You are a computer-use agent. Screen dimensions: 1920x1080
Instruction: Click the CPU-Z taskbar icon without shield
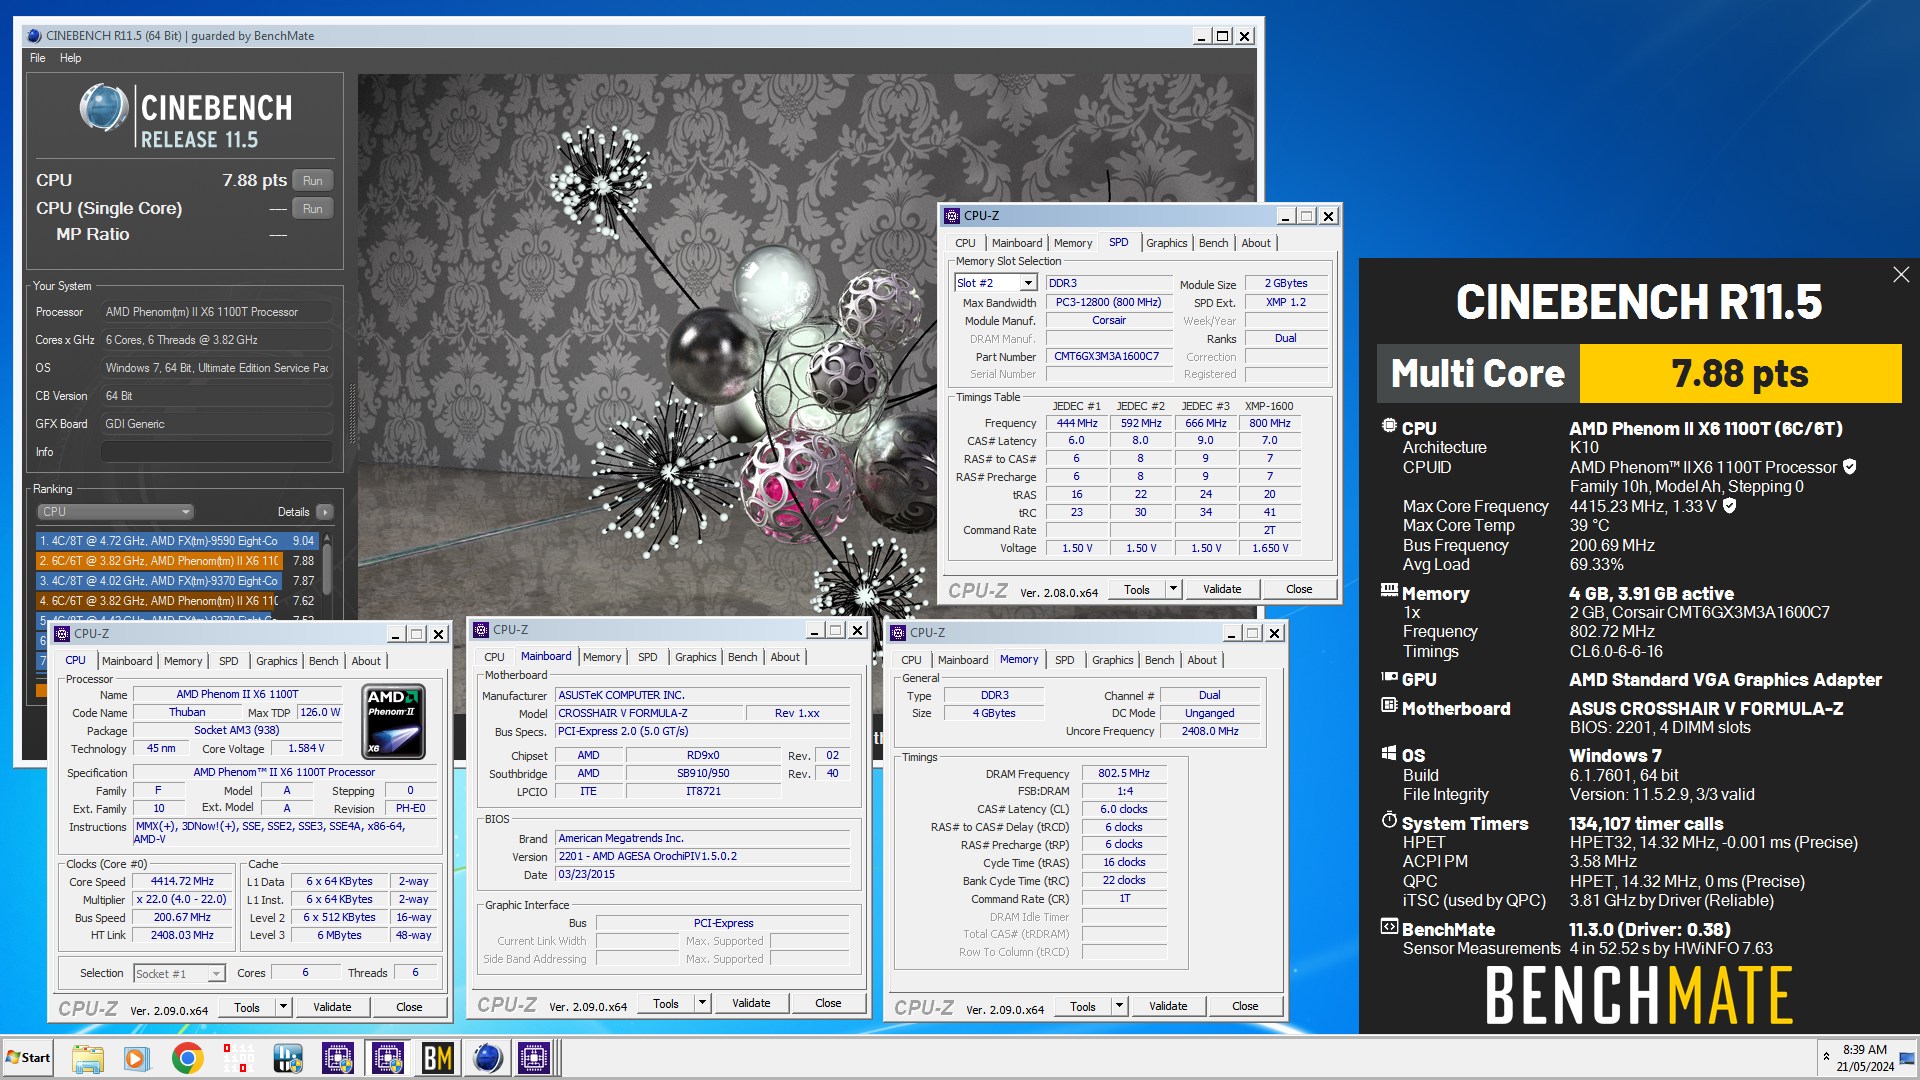pyautogui.click(x=533, y=1058)
